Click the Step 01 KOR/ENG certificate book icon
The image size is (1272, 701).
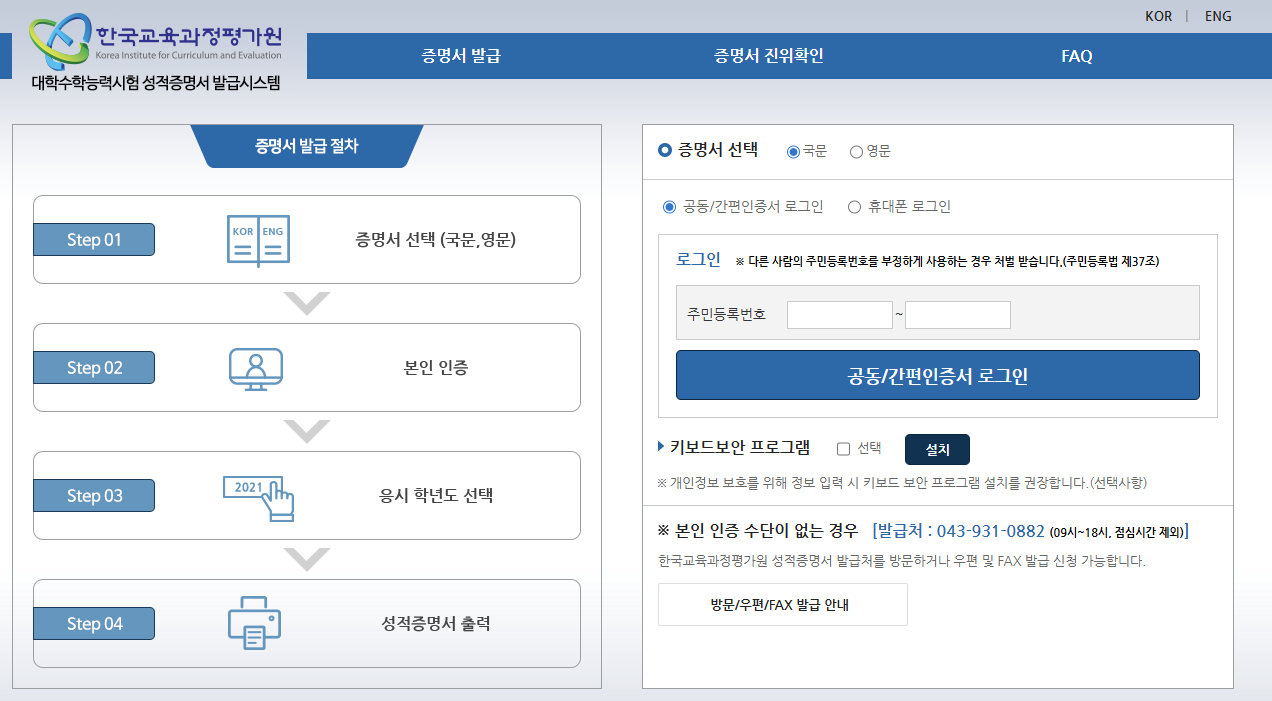coord(258,239)
